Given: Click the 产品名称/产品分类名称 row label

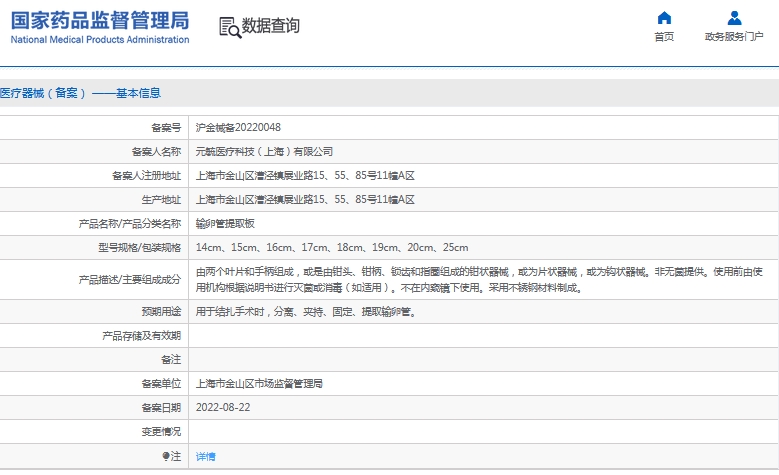Looking at the screenshot, I should pyautogui.click(x=130, y=224).
